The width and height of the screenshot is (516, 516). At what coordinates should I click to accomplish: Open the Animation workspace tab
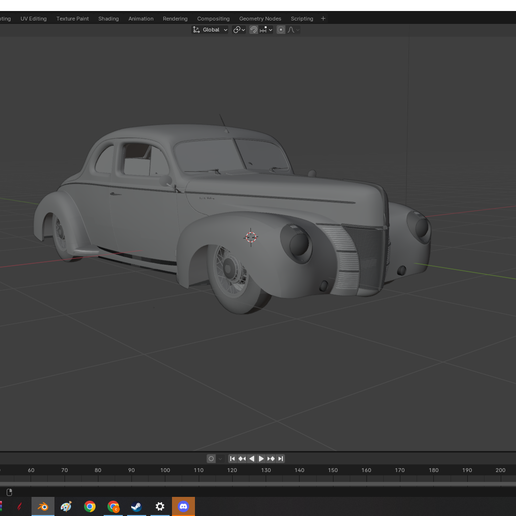click(x=141, y=19)
